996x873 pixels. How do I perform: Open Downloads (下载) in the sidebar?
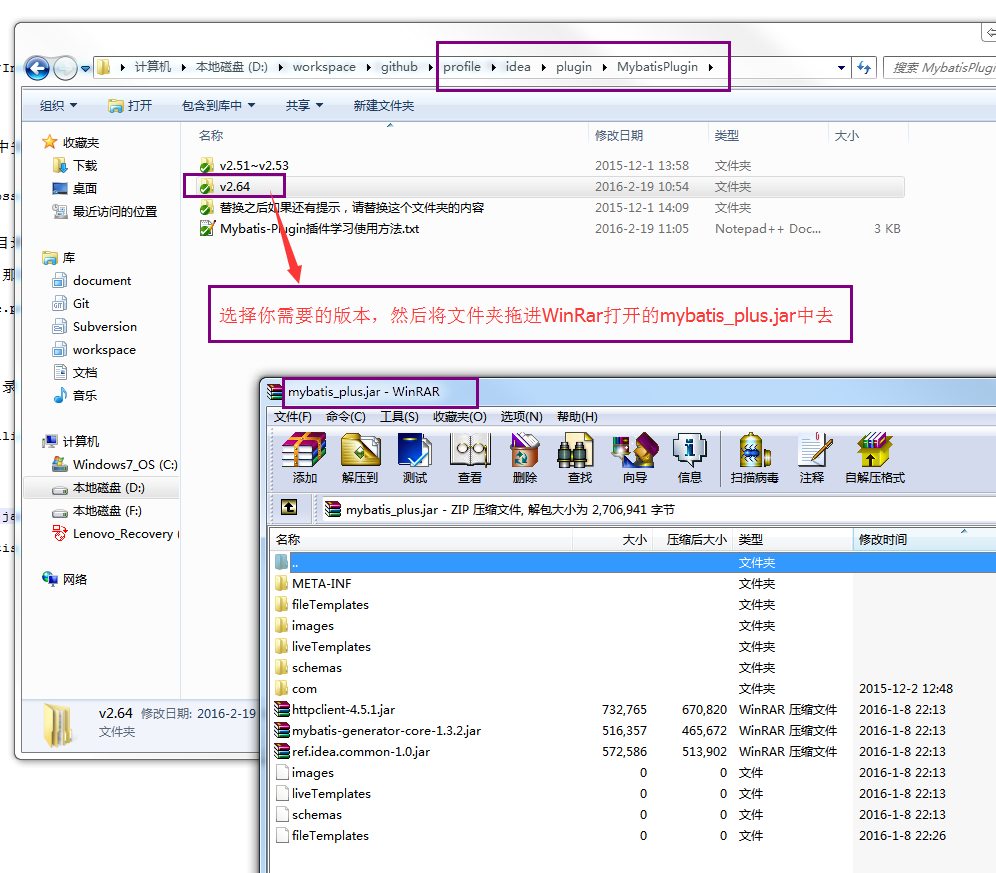point(75,165)
